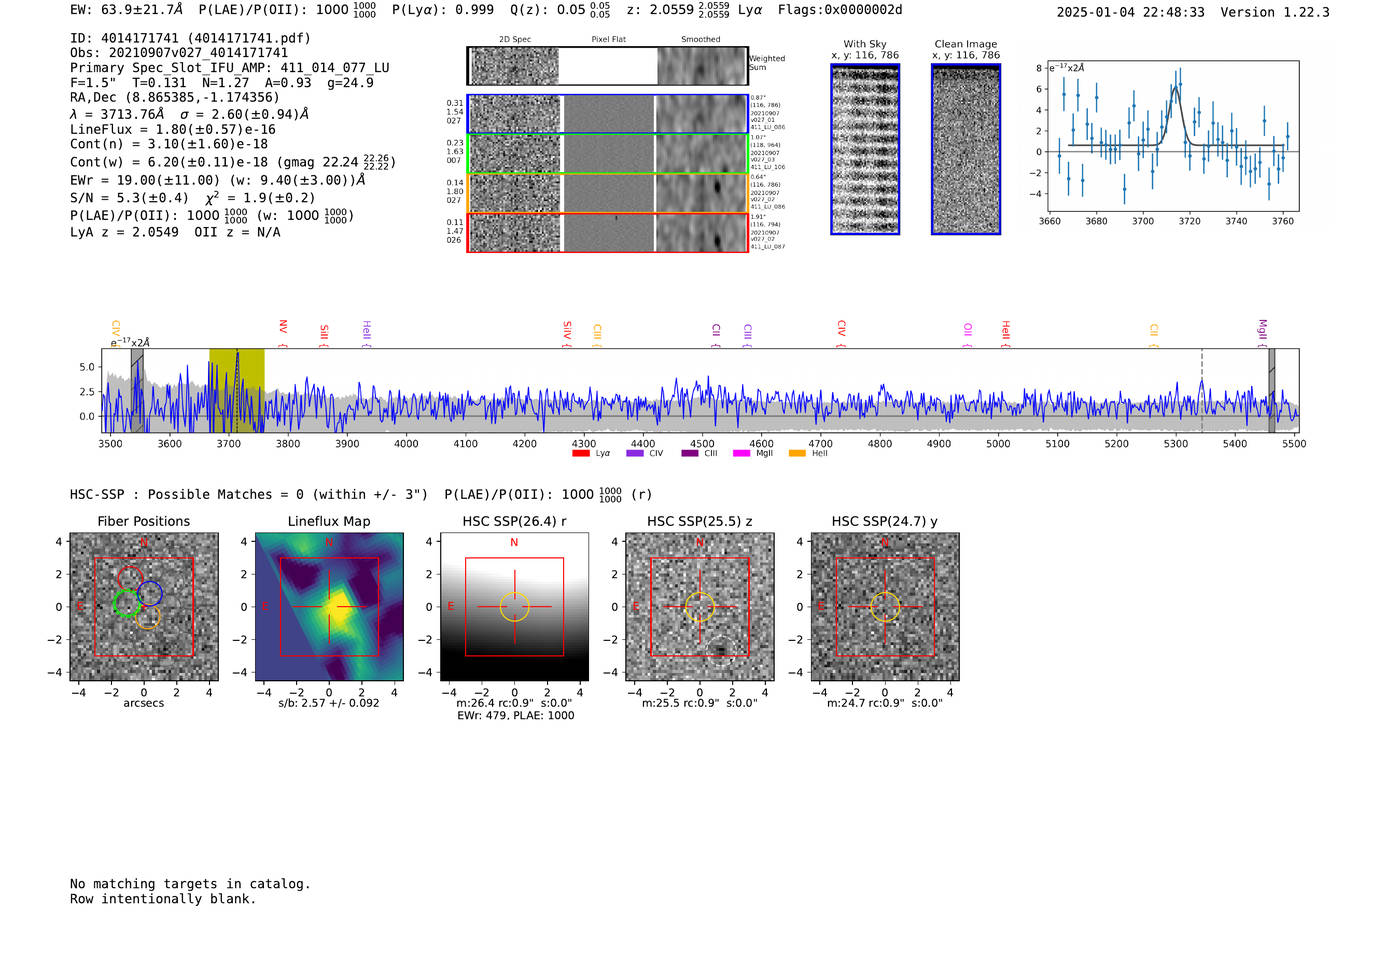This screenshot has height=953, width=1400.
Task: Click the 'RA,Dec (8.865385,-1.174356)' line
Action: 175,97
